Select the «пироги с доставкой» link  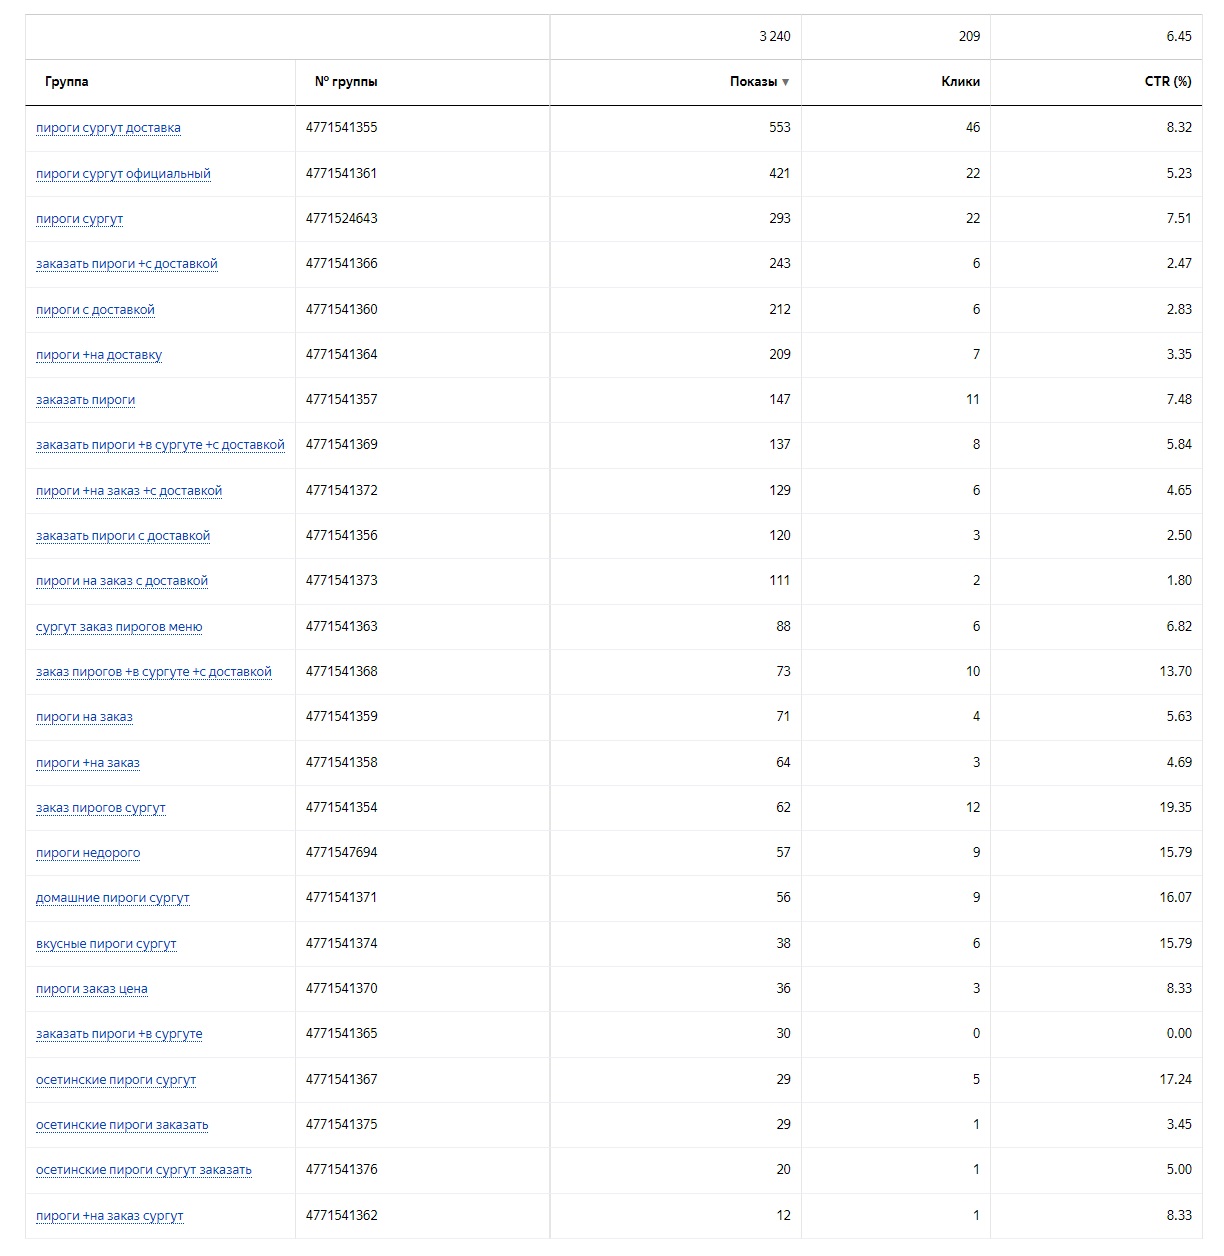[95, 310]
